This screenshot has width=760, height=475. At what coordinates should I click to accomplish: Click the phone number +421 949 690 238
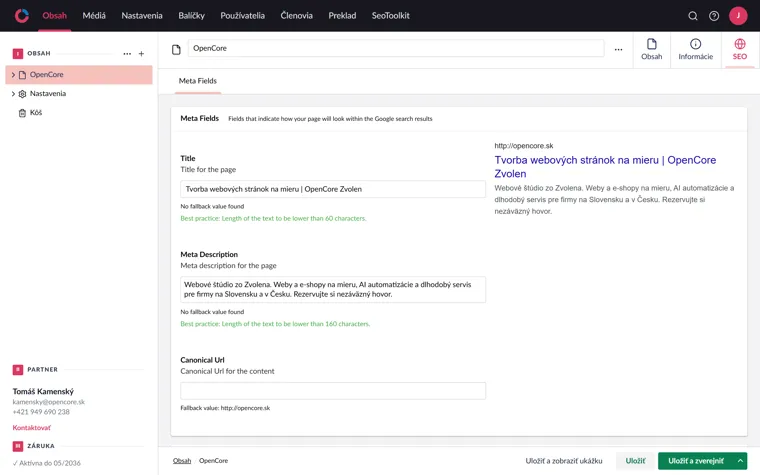(41, 412)
